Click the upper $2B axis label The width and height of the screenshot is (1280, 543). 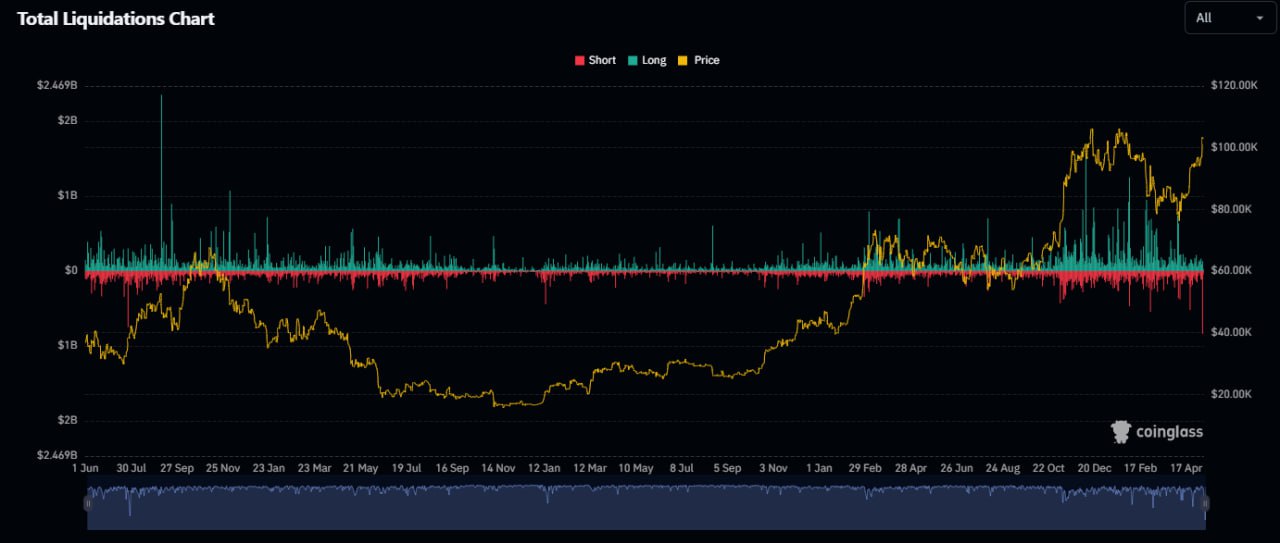(66, 121)
